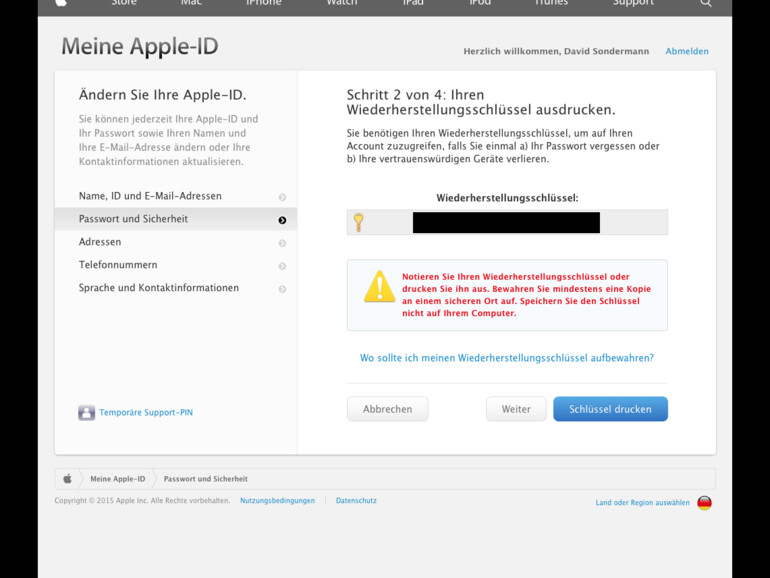Image resolution: width=770 pixels, height=578 pixels.
Task: Open the Datenschutz footer link
Action: point(356,500)
